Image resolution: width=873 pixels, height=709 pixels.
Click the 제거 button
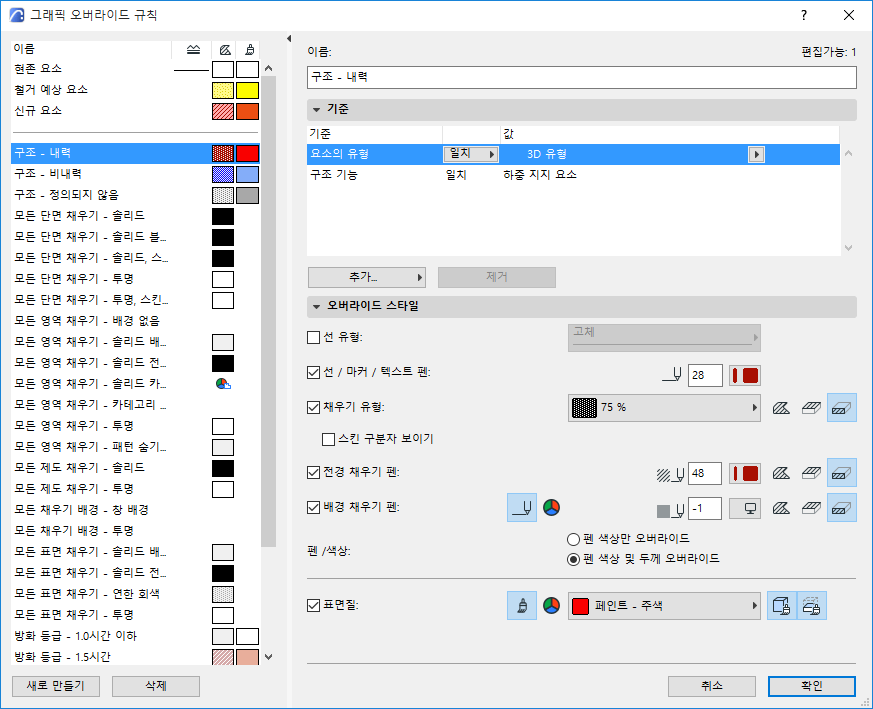[497, 277]
